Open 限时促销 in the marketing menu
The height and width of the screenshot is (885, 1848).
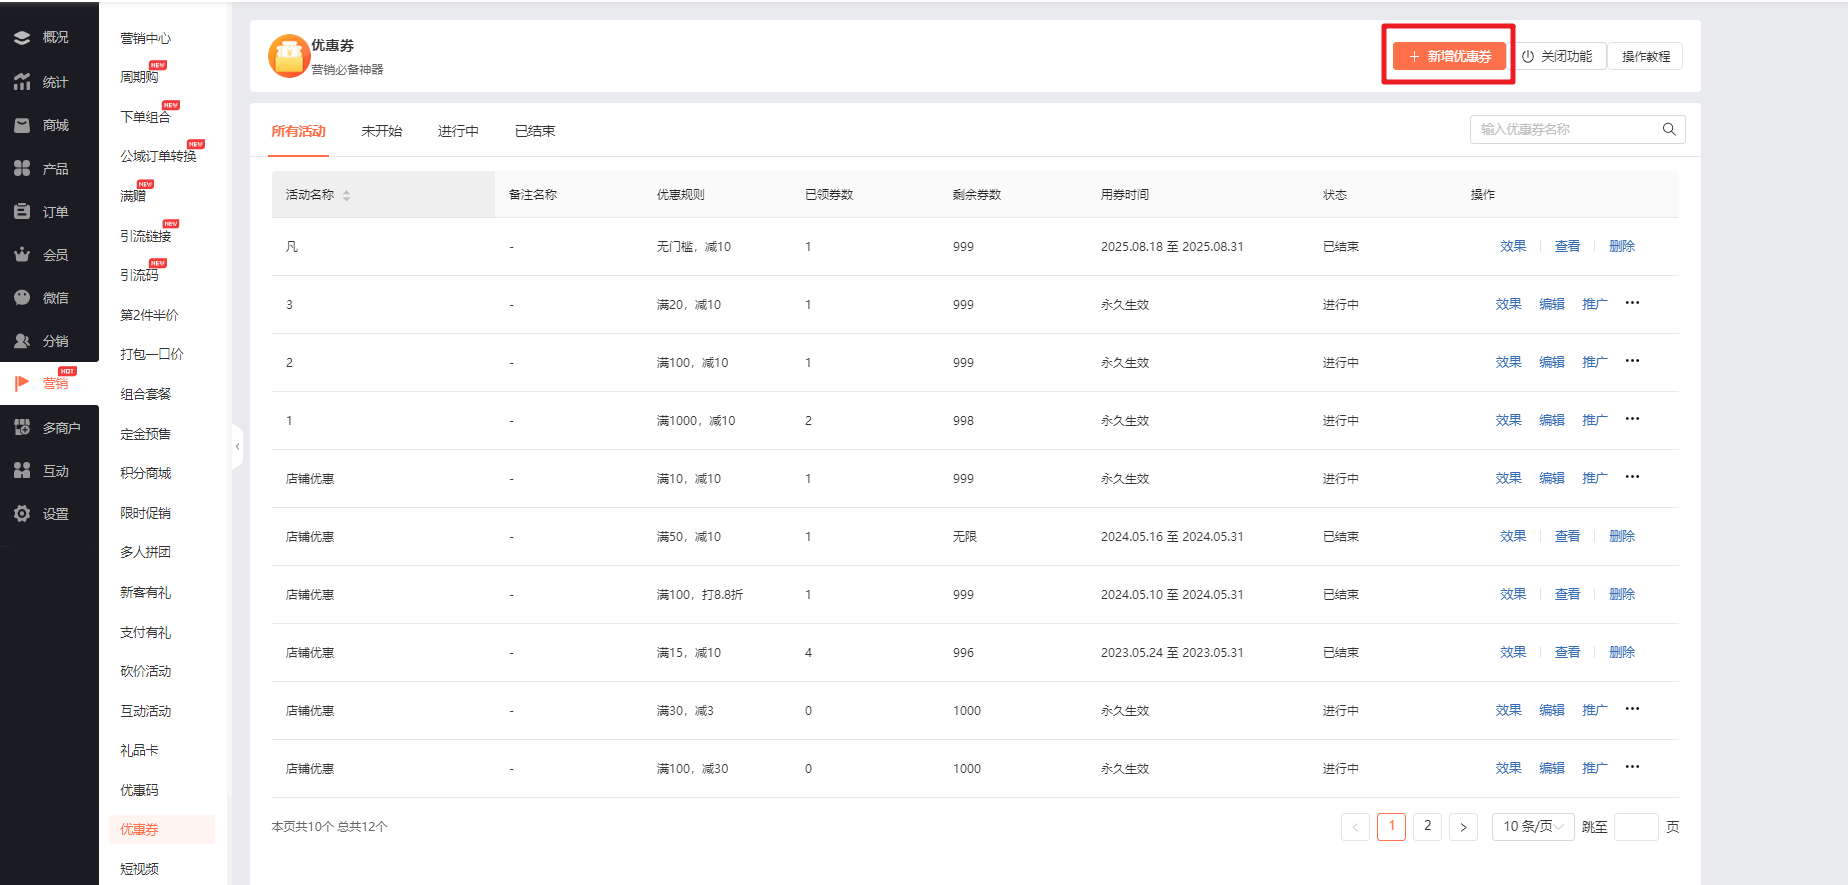pyautogui.click(x=146, y=513)
